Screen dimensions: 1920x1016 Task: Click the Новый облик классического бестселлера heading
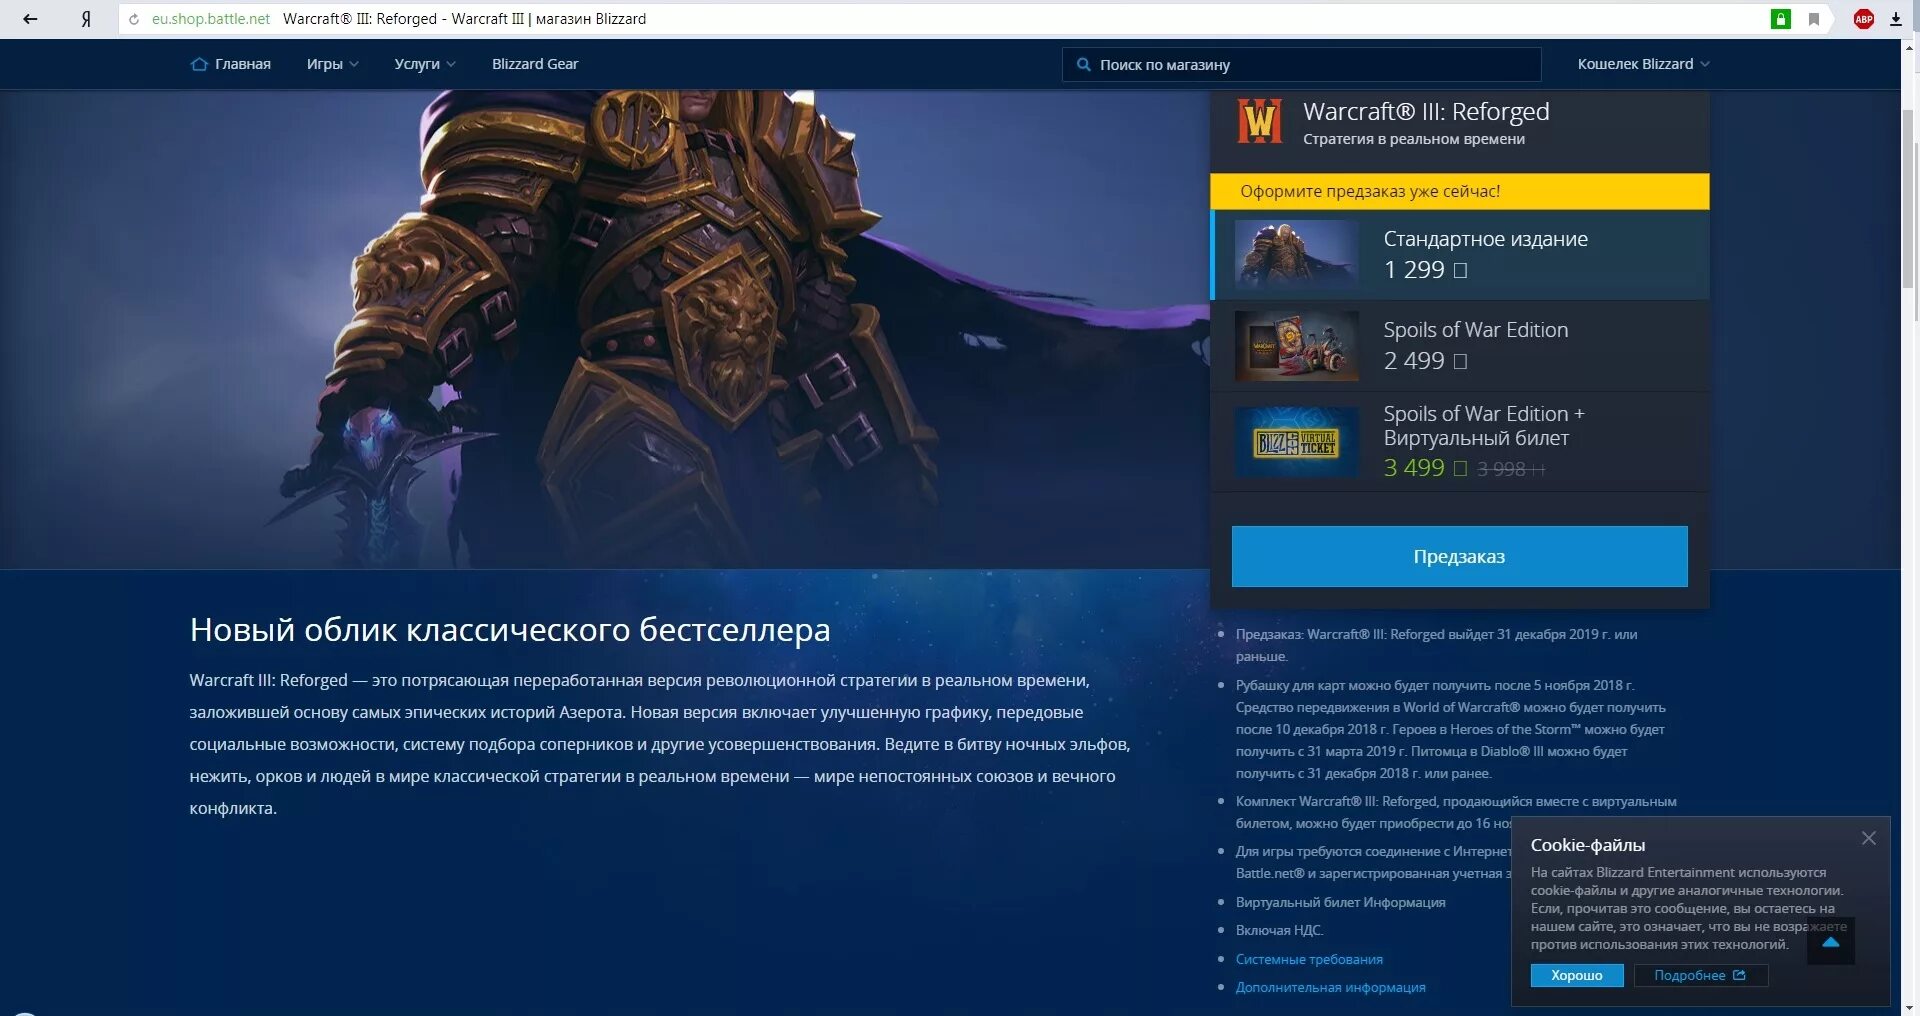tap(510, 630)
